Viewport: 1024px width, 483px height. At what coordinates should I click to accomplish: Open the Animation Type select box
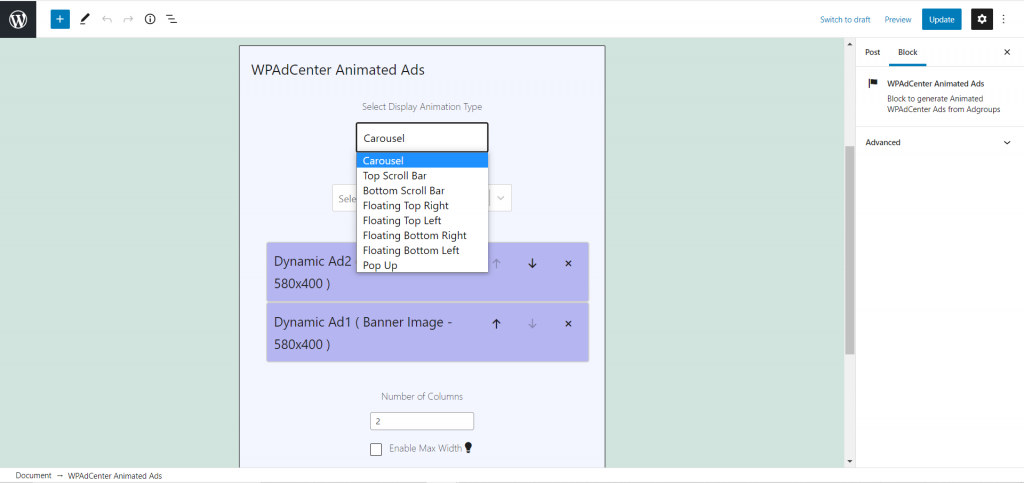422,138
